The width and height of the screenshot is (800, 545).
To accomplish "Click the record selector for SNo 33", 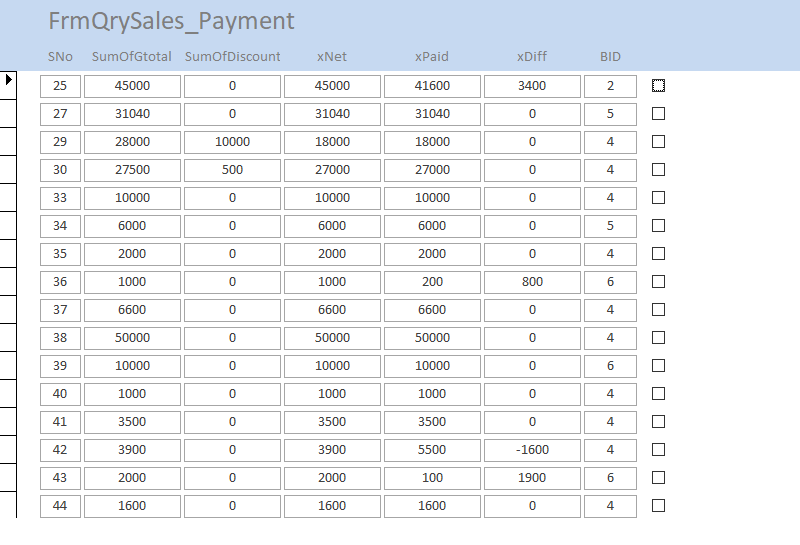I will (8, 198).
